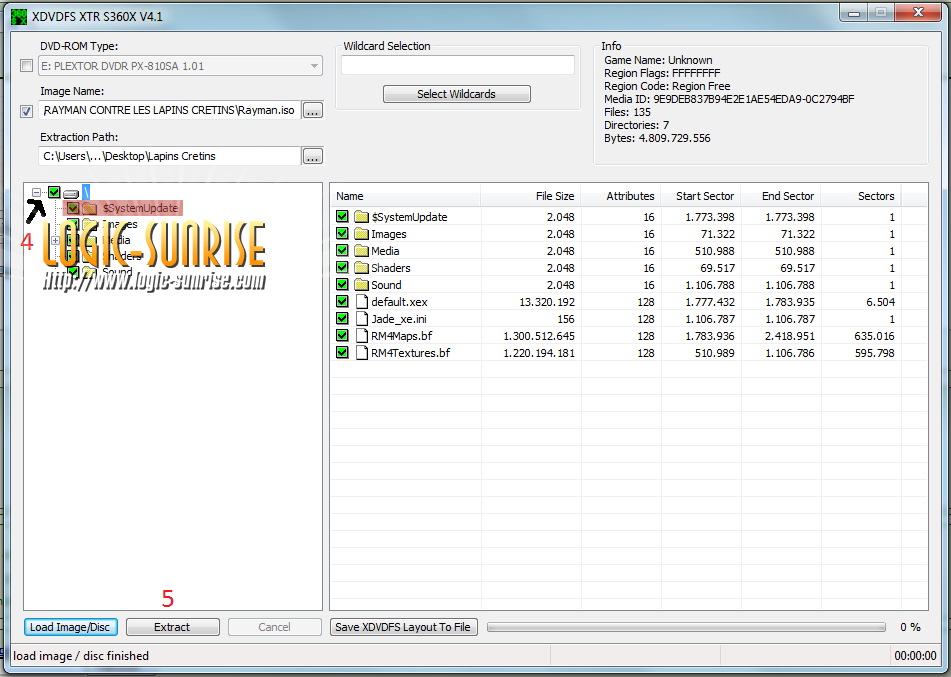This screenshot has height=677, width=951.
Task: Click file size value 1.300.512.645
Action: 539,335
